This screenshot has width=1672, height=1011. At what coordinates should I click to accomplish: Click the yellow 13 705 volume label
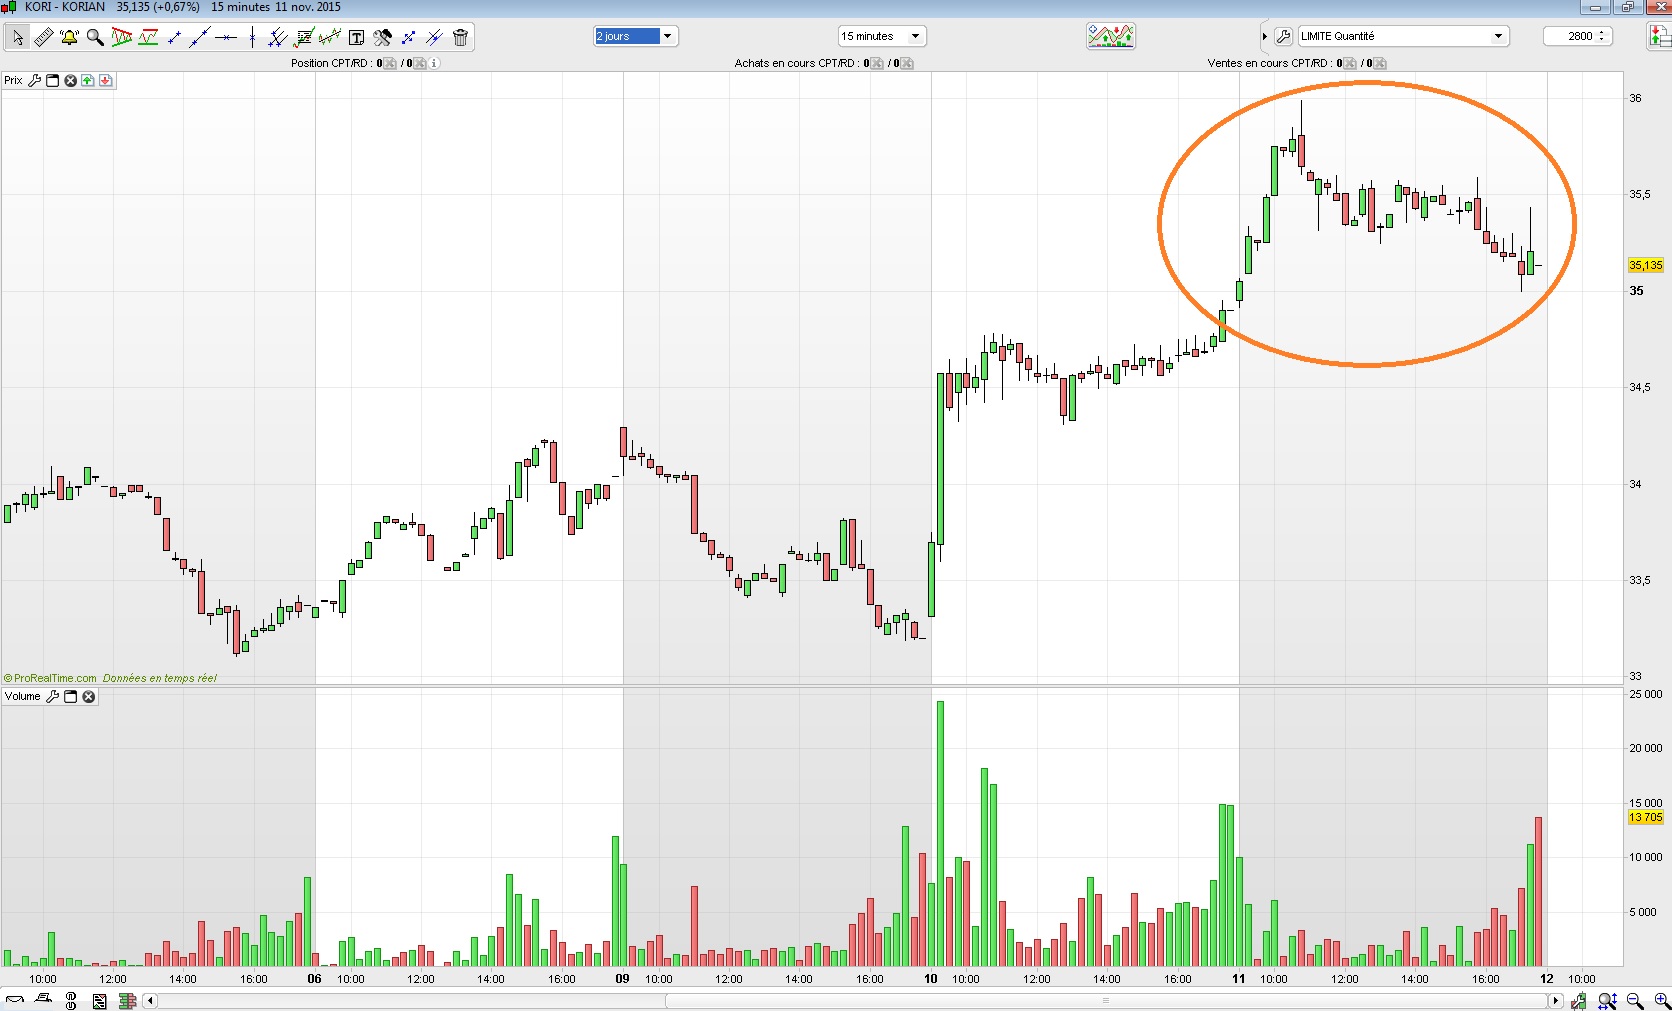pyautogui.click(x=1645, y=817)
